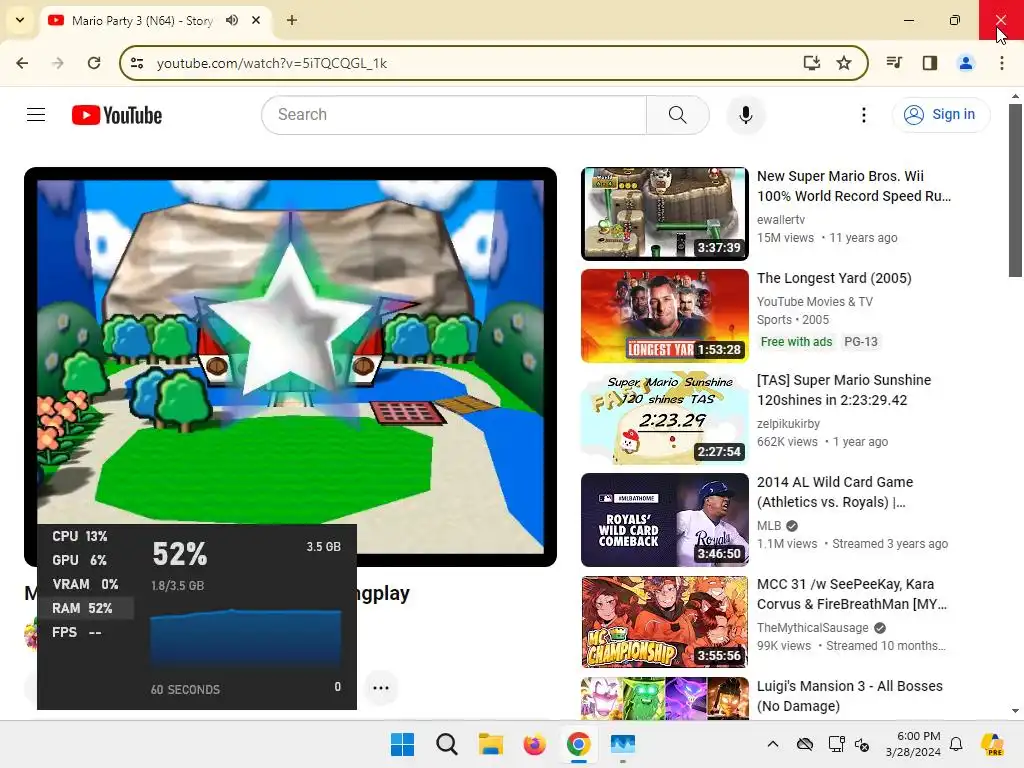Reload the page with refresh icon
The height and width of the screenshot is (768, 1024).
[94, 63]
